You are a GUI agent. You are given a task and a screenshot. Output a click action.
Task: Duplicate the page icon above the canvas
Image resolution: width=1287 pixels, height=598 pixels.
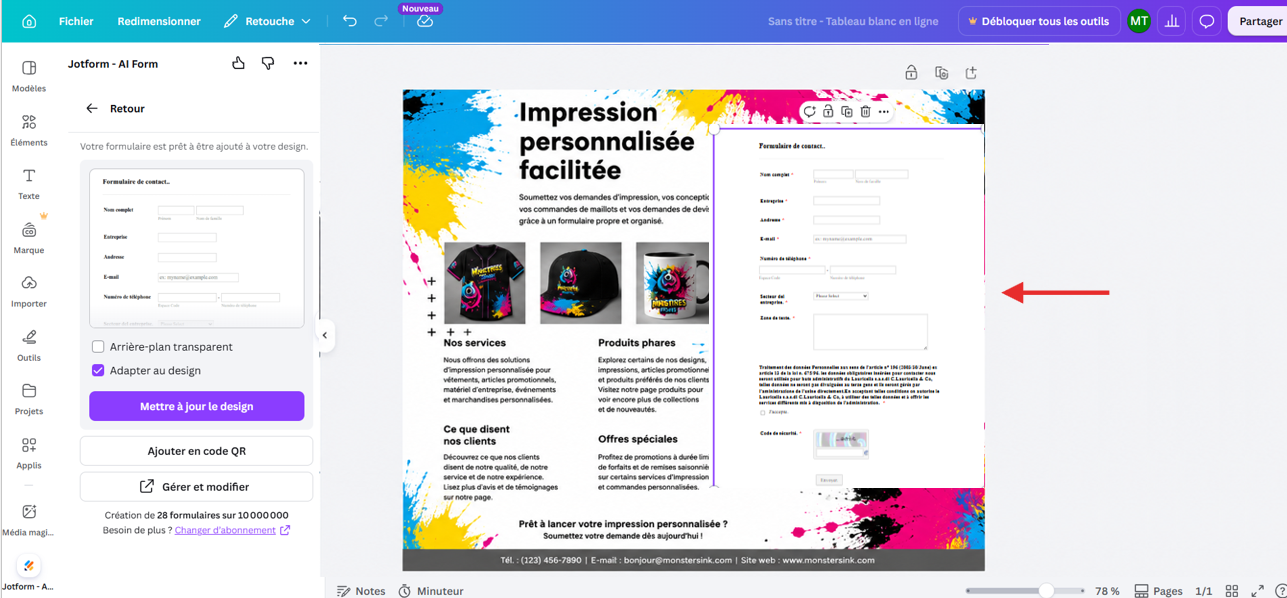[x=941, y=72]
